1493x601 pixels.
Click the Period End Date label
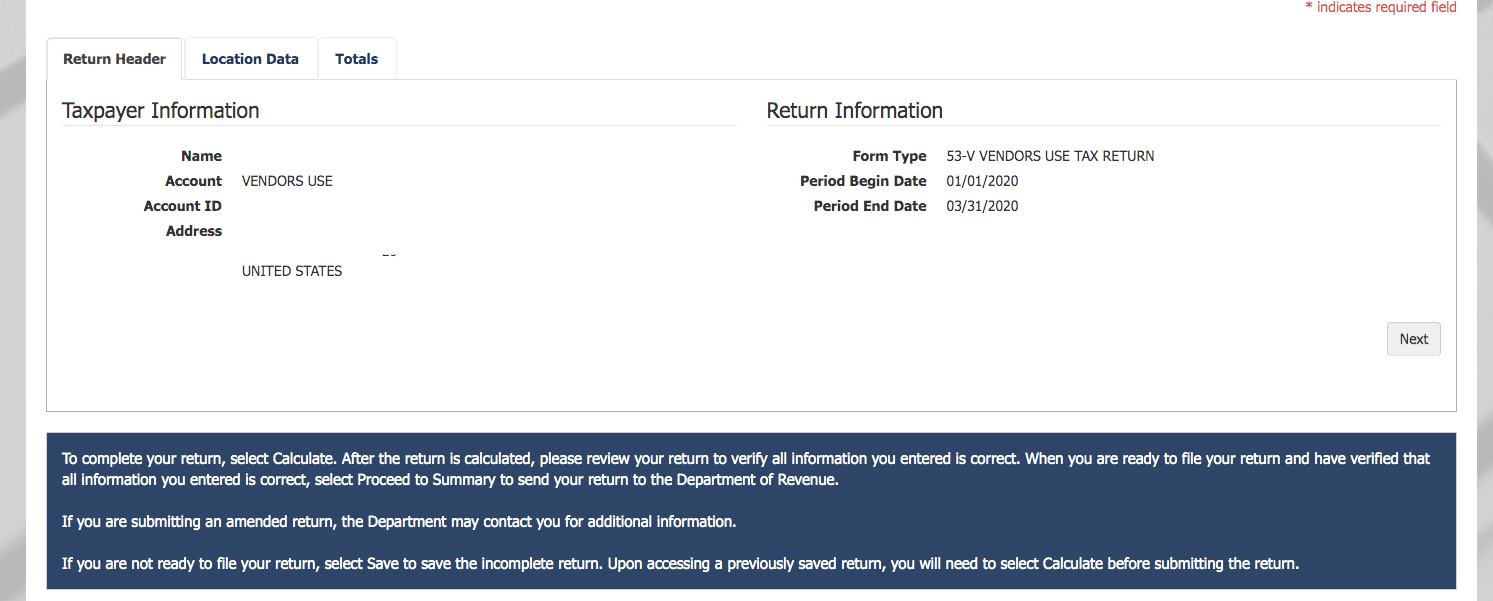point(870,206)
